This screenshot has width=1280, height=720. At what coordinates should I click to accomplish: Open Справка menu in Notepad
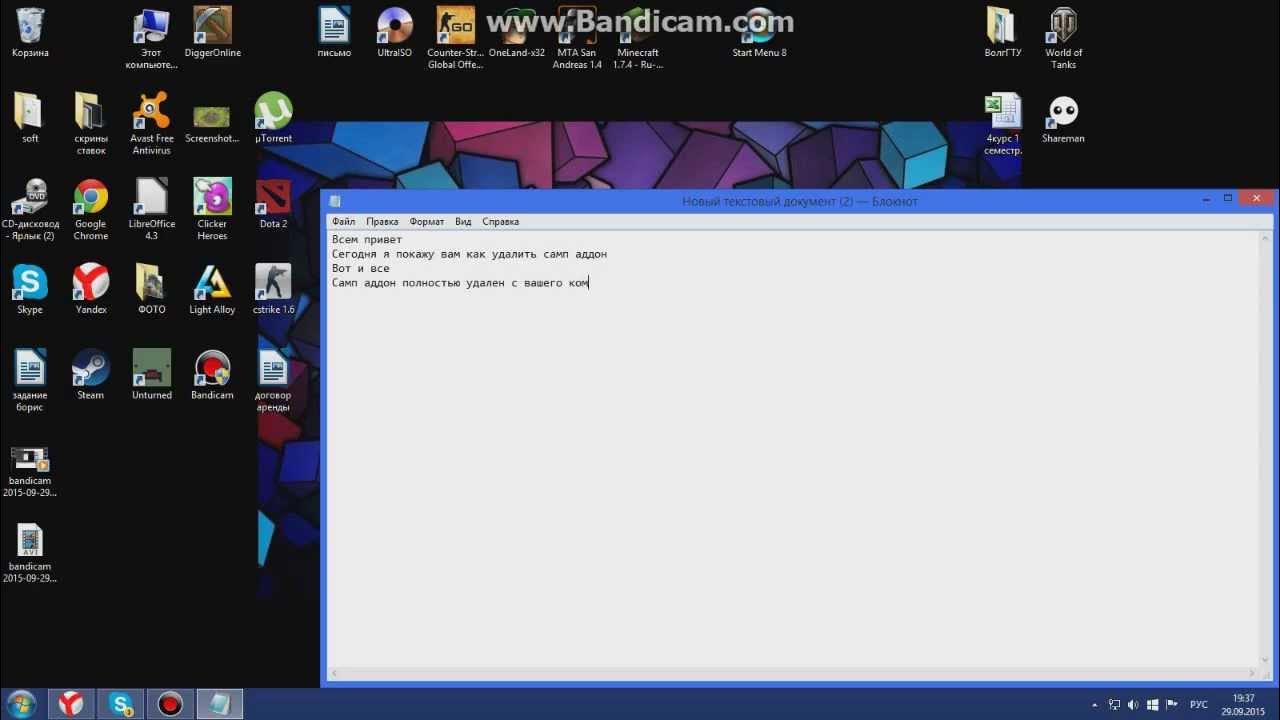pos(501,222)
